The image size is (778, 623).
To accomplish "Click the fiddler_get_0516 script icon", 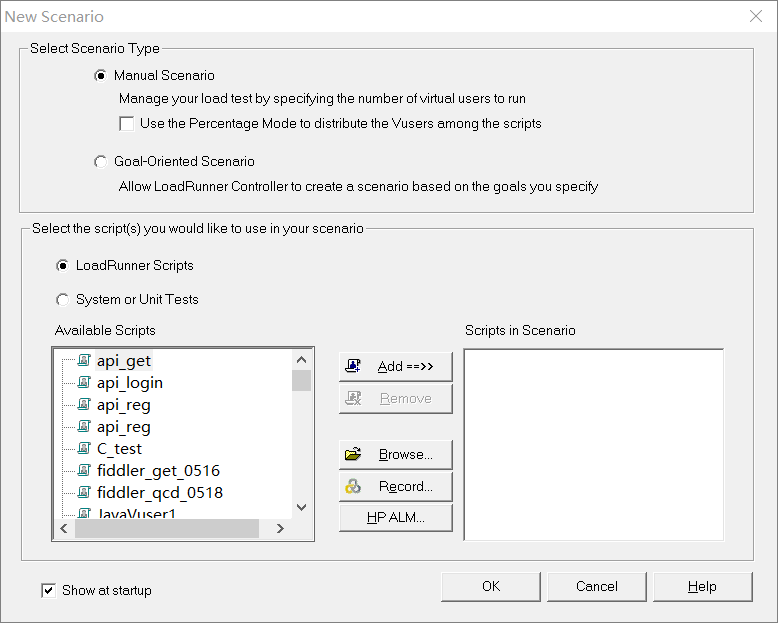I will click(84, 471).
